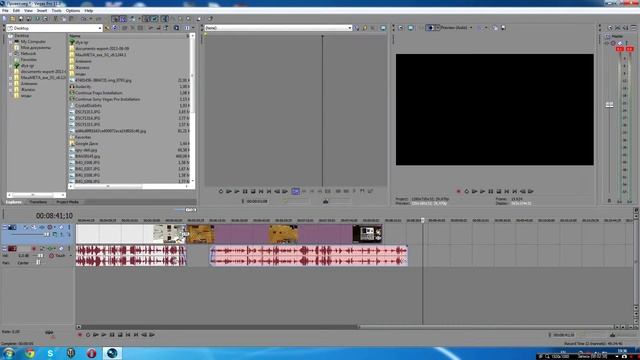The image size is (640, 360).
Task: Select the pink audio clip on the timeline
Action: pos(309,256)
